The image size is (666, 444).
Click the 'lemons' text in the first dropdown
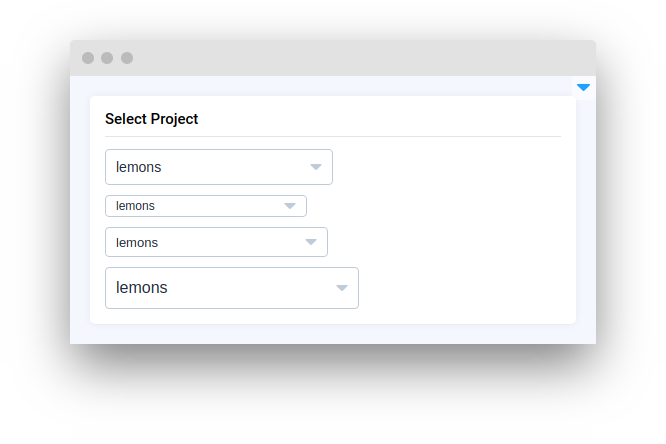click(x=138, y=167)
